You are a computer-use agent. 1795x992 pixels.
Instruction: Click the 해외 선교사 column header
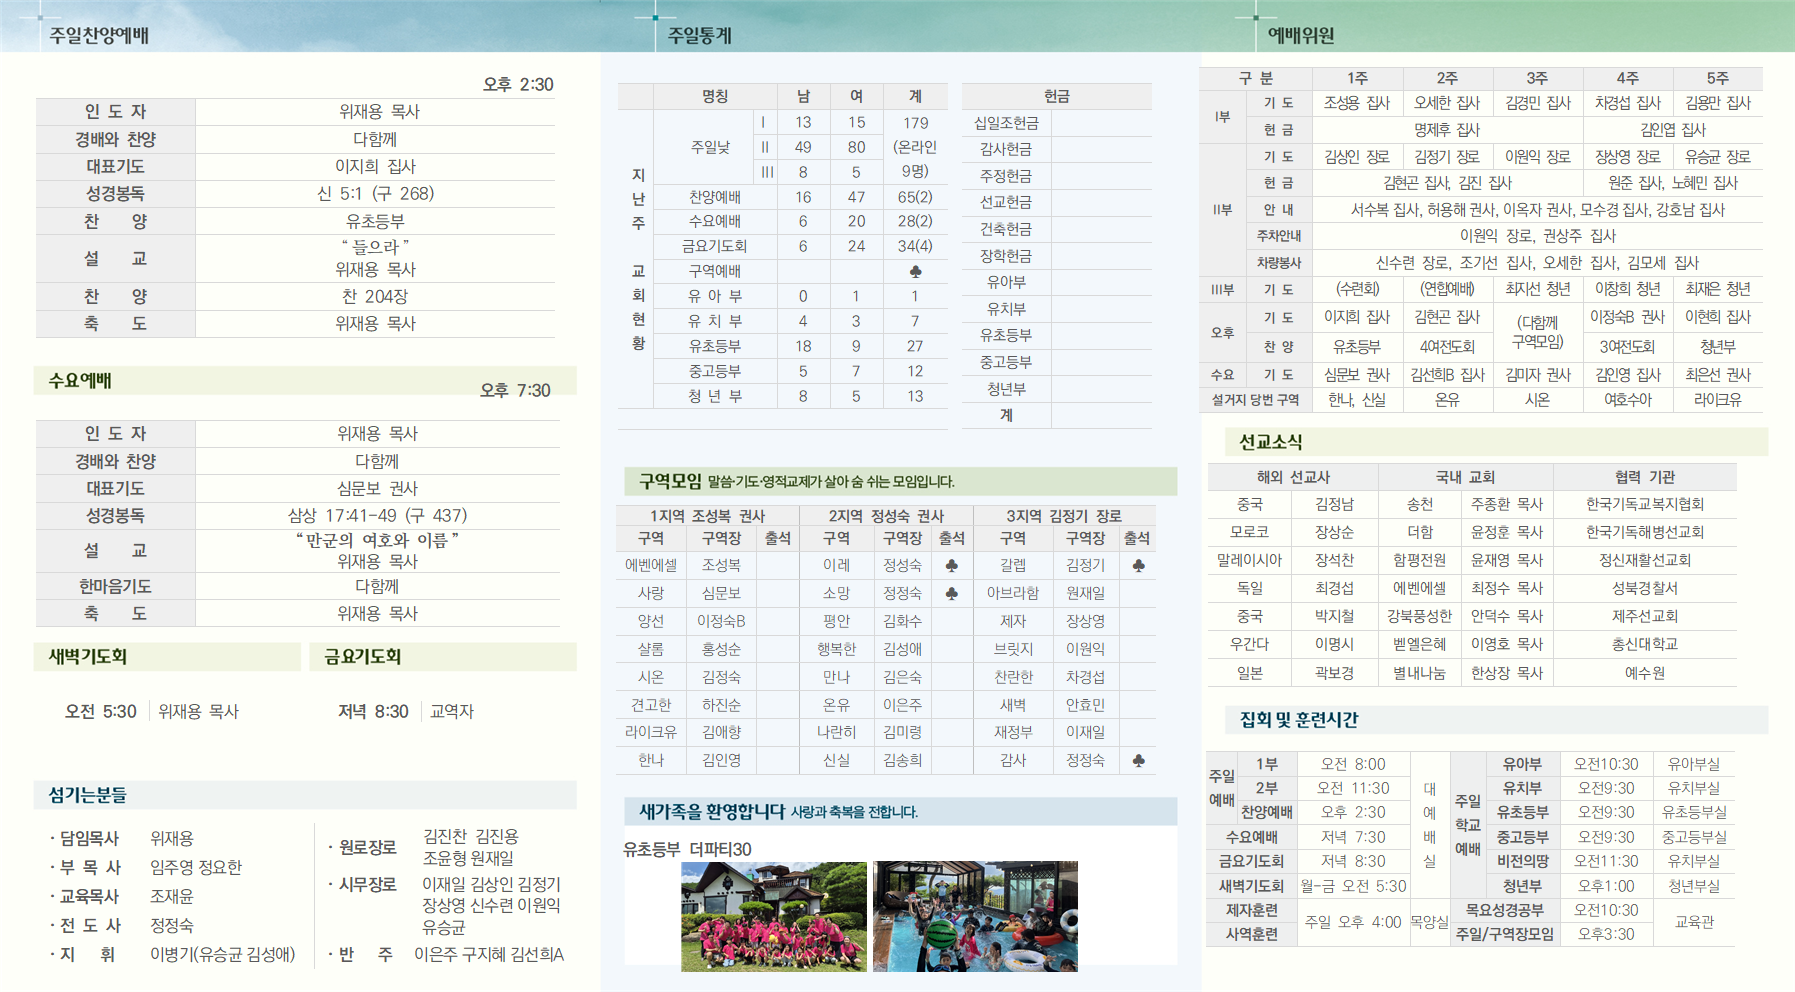coord(1293,478)
